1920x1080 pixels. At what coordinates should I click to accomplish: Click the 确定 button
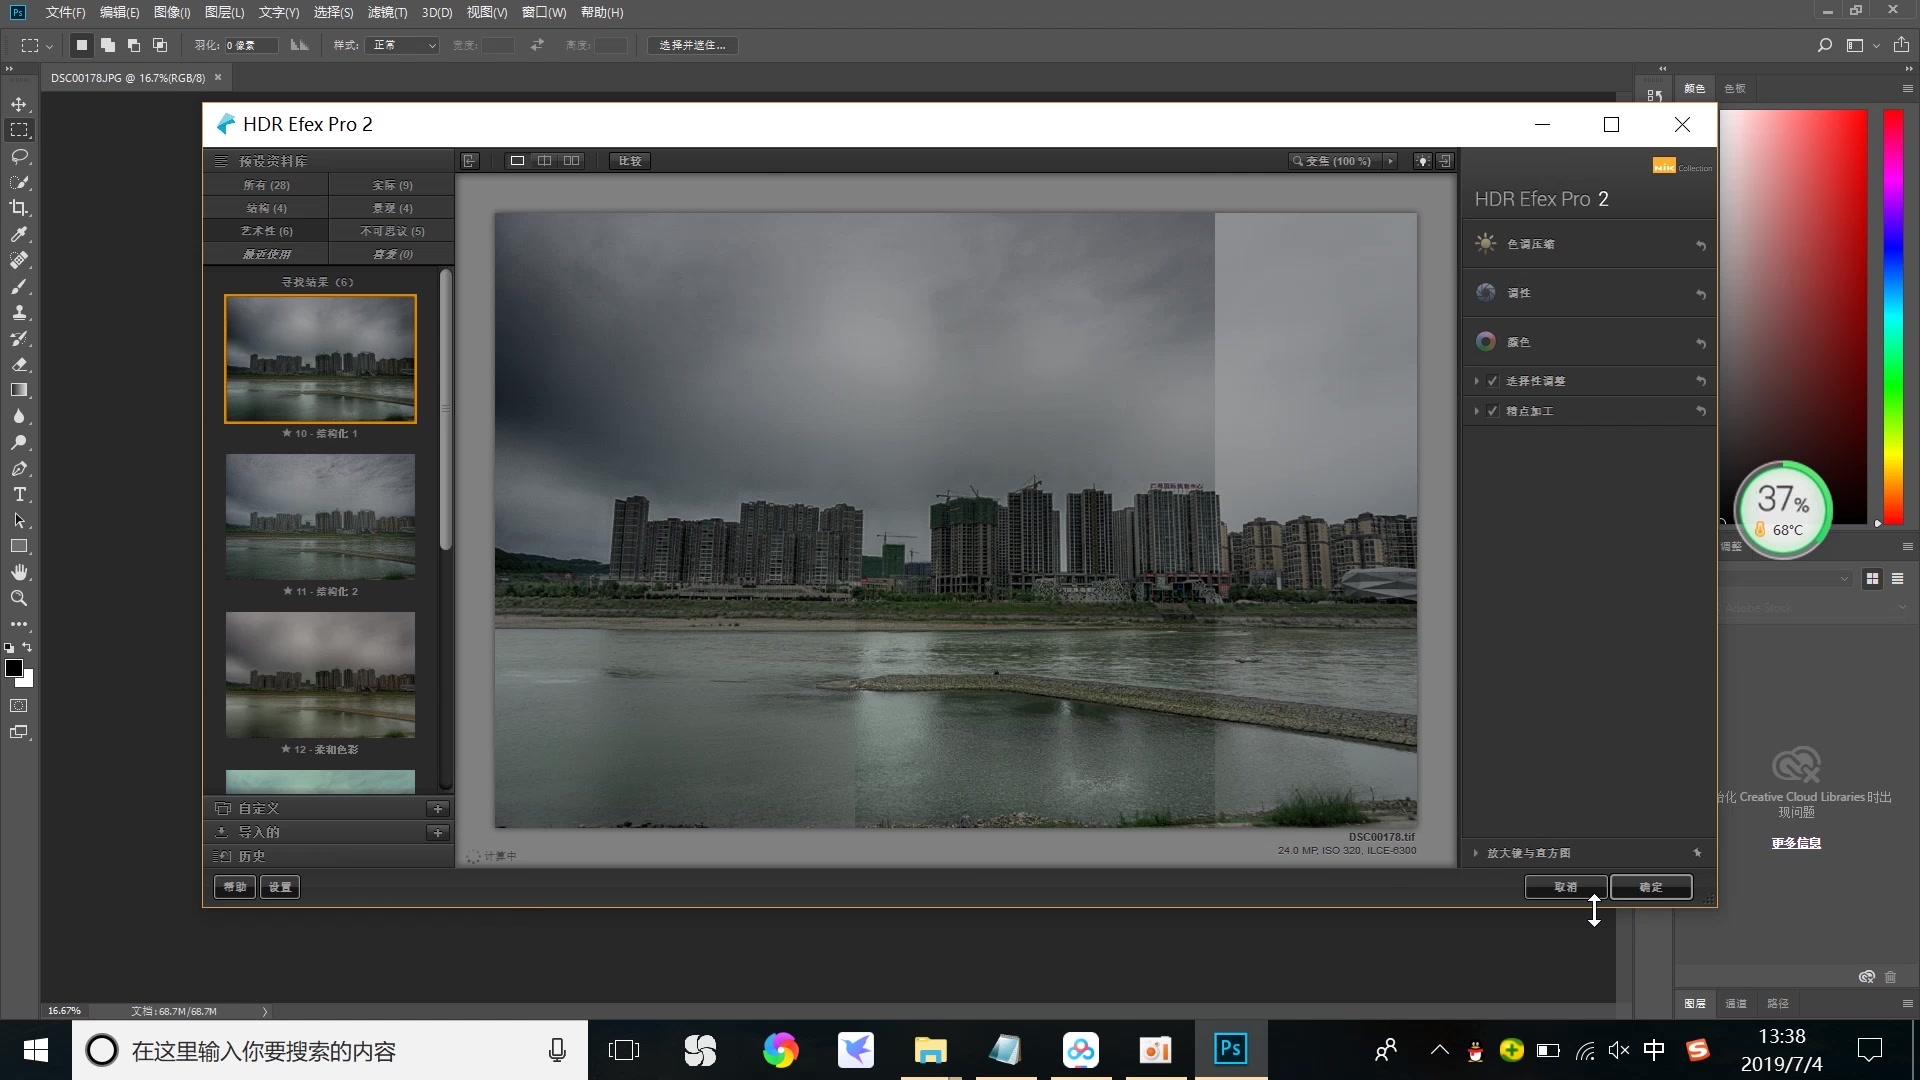tap(1651, 887)
